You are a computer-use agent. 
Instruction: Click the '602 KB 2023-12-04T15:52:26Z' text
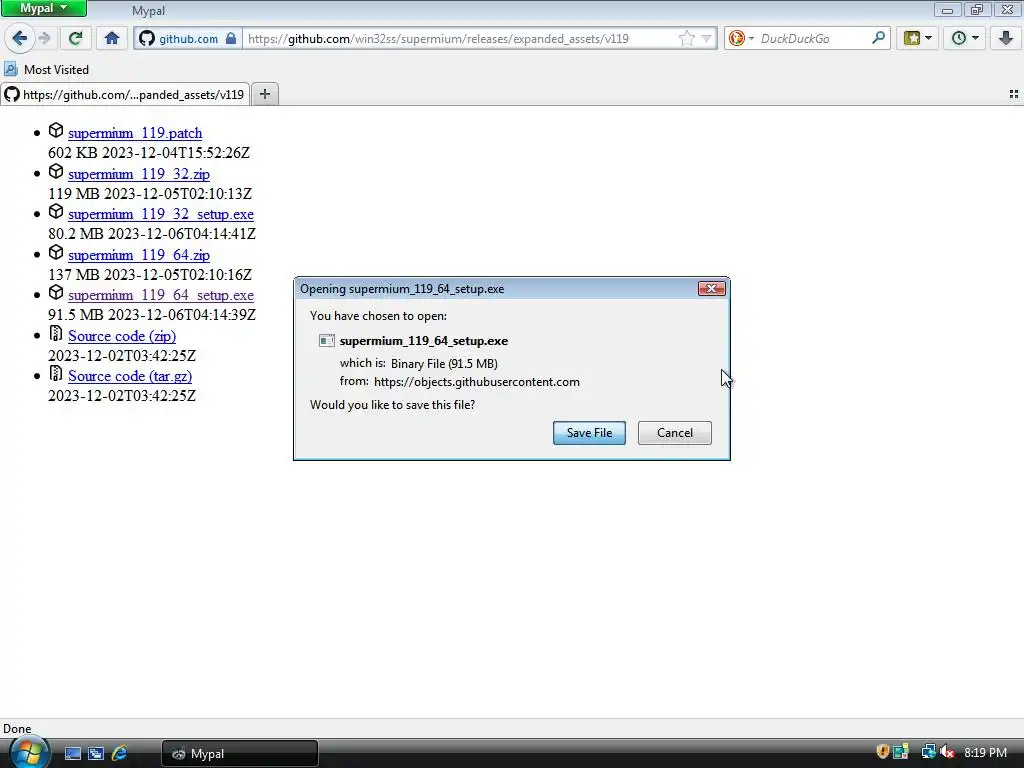click(149, 153)
